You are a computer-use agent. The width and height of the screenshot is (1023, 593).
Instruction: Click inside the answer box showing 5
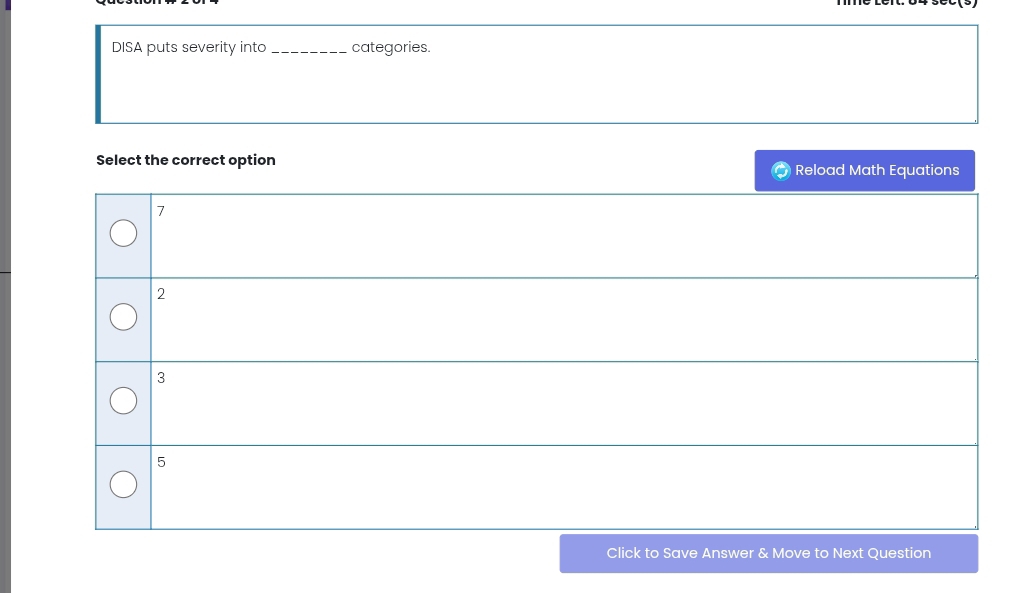tap(563, 487)
